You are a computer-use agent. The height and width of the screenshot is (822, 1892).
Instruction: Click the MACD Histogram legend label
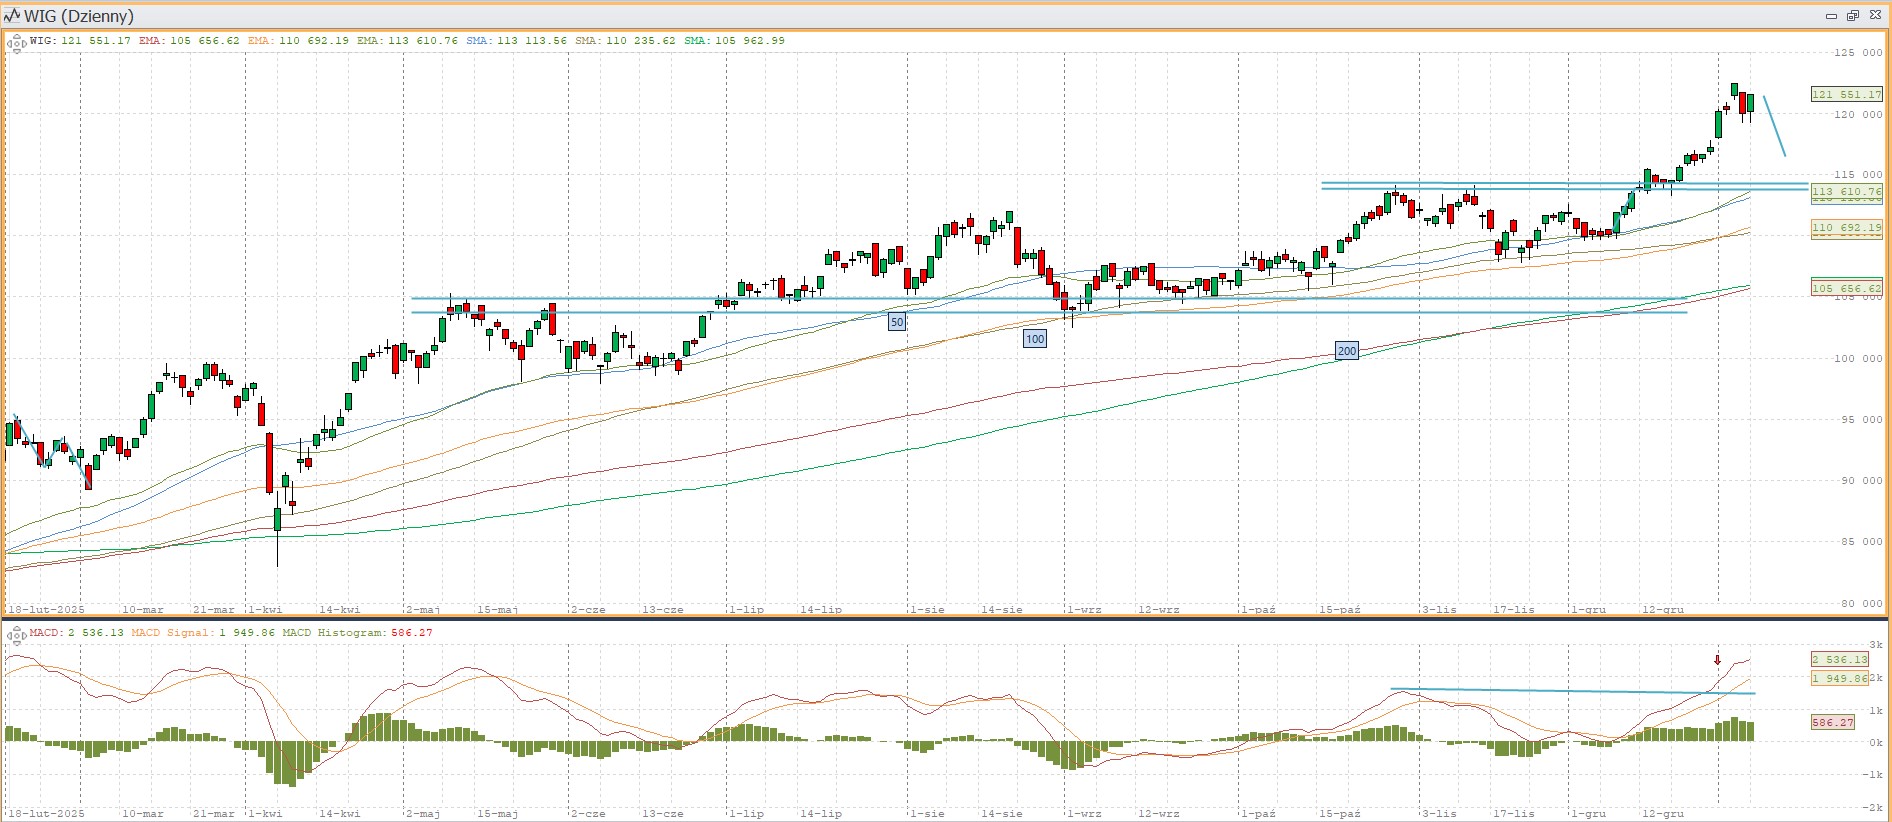[x=357, y=633]
